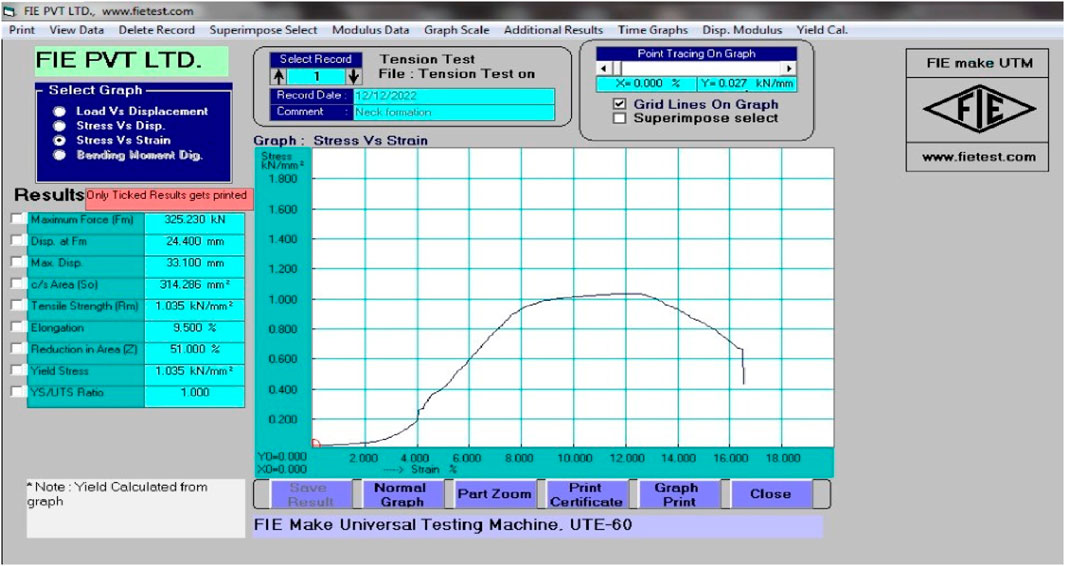Go to next record with down arrow
The image size is (1065, 566).
(x=353, y=76)
